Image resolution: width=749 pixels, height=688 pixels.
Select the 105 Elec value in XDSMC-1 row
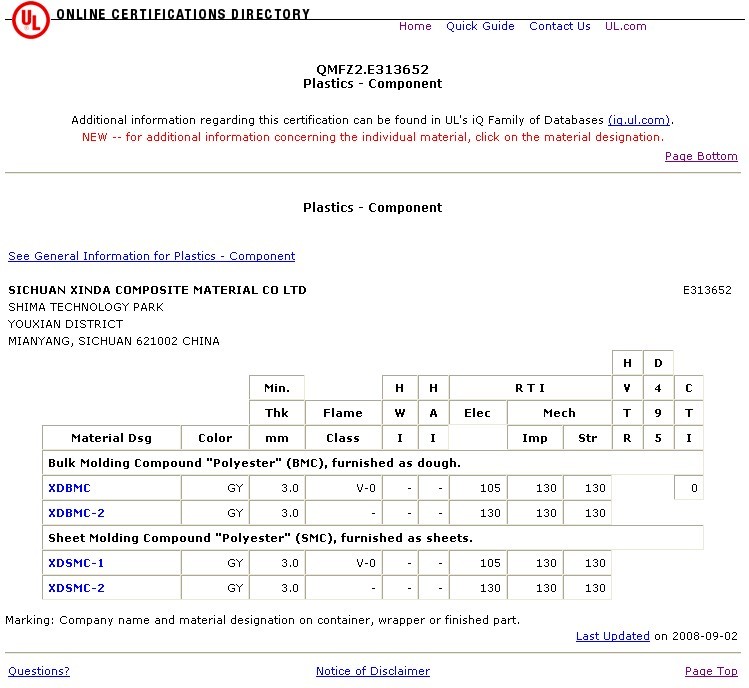[x=478, y=563]
